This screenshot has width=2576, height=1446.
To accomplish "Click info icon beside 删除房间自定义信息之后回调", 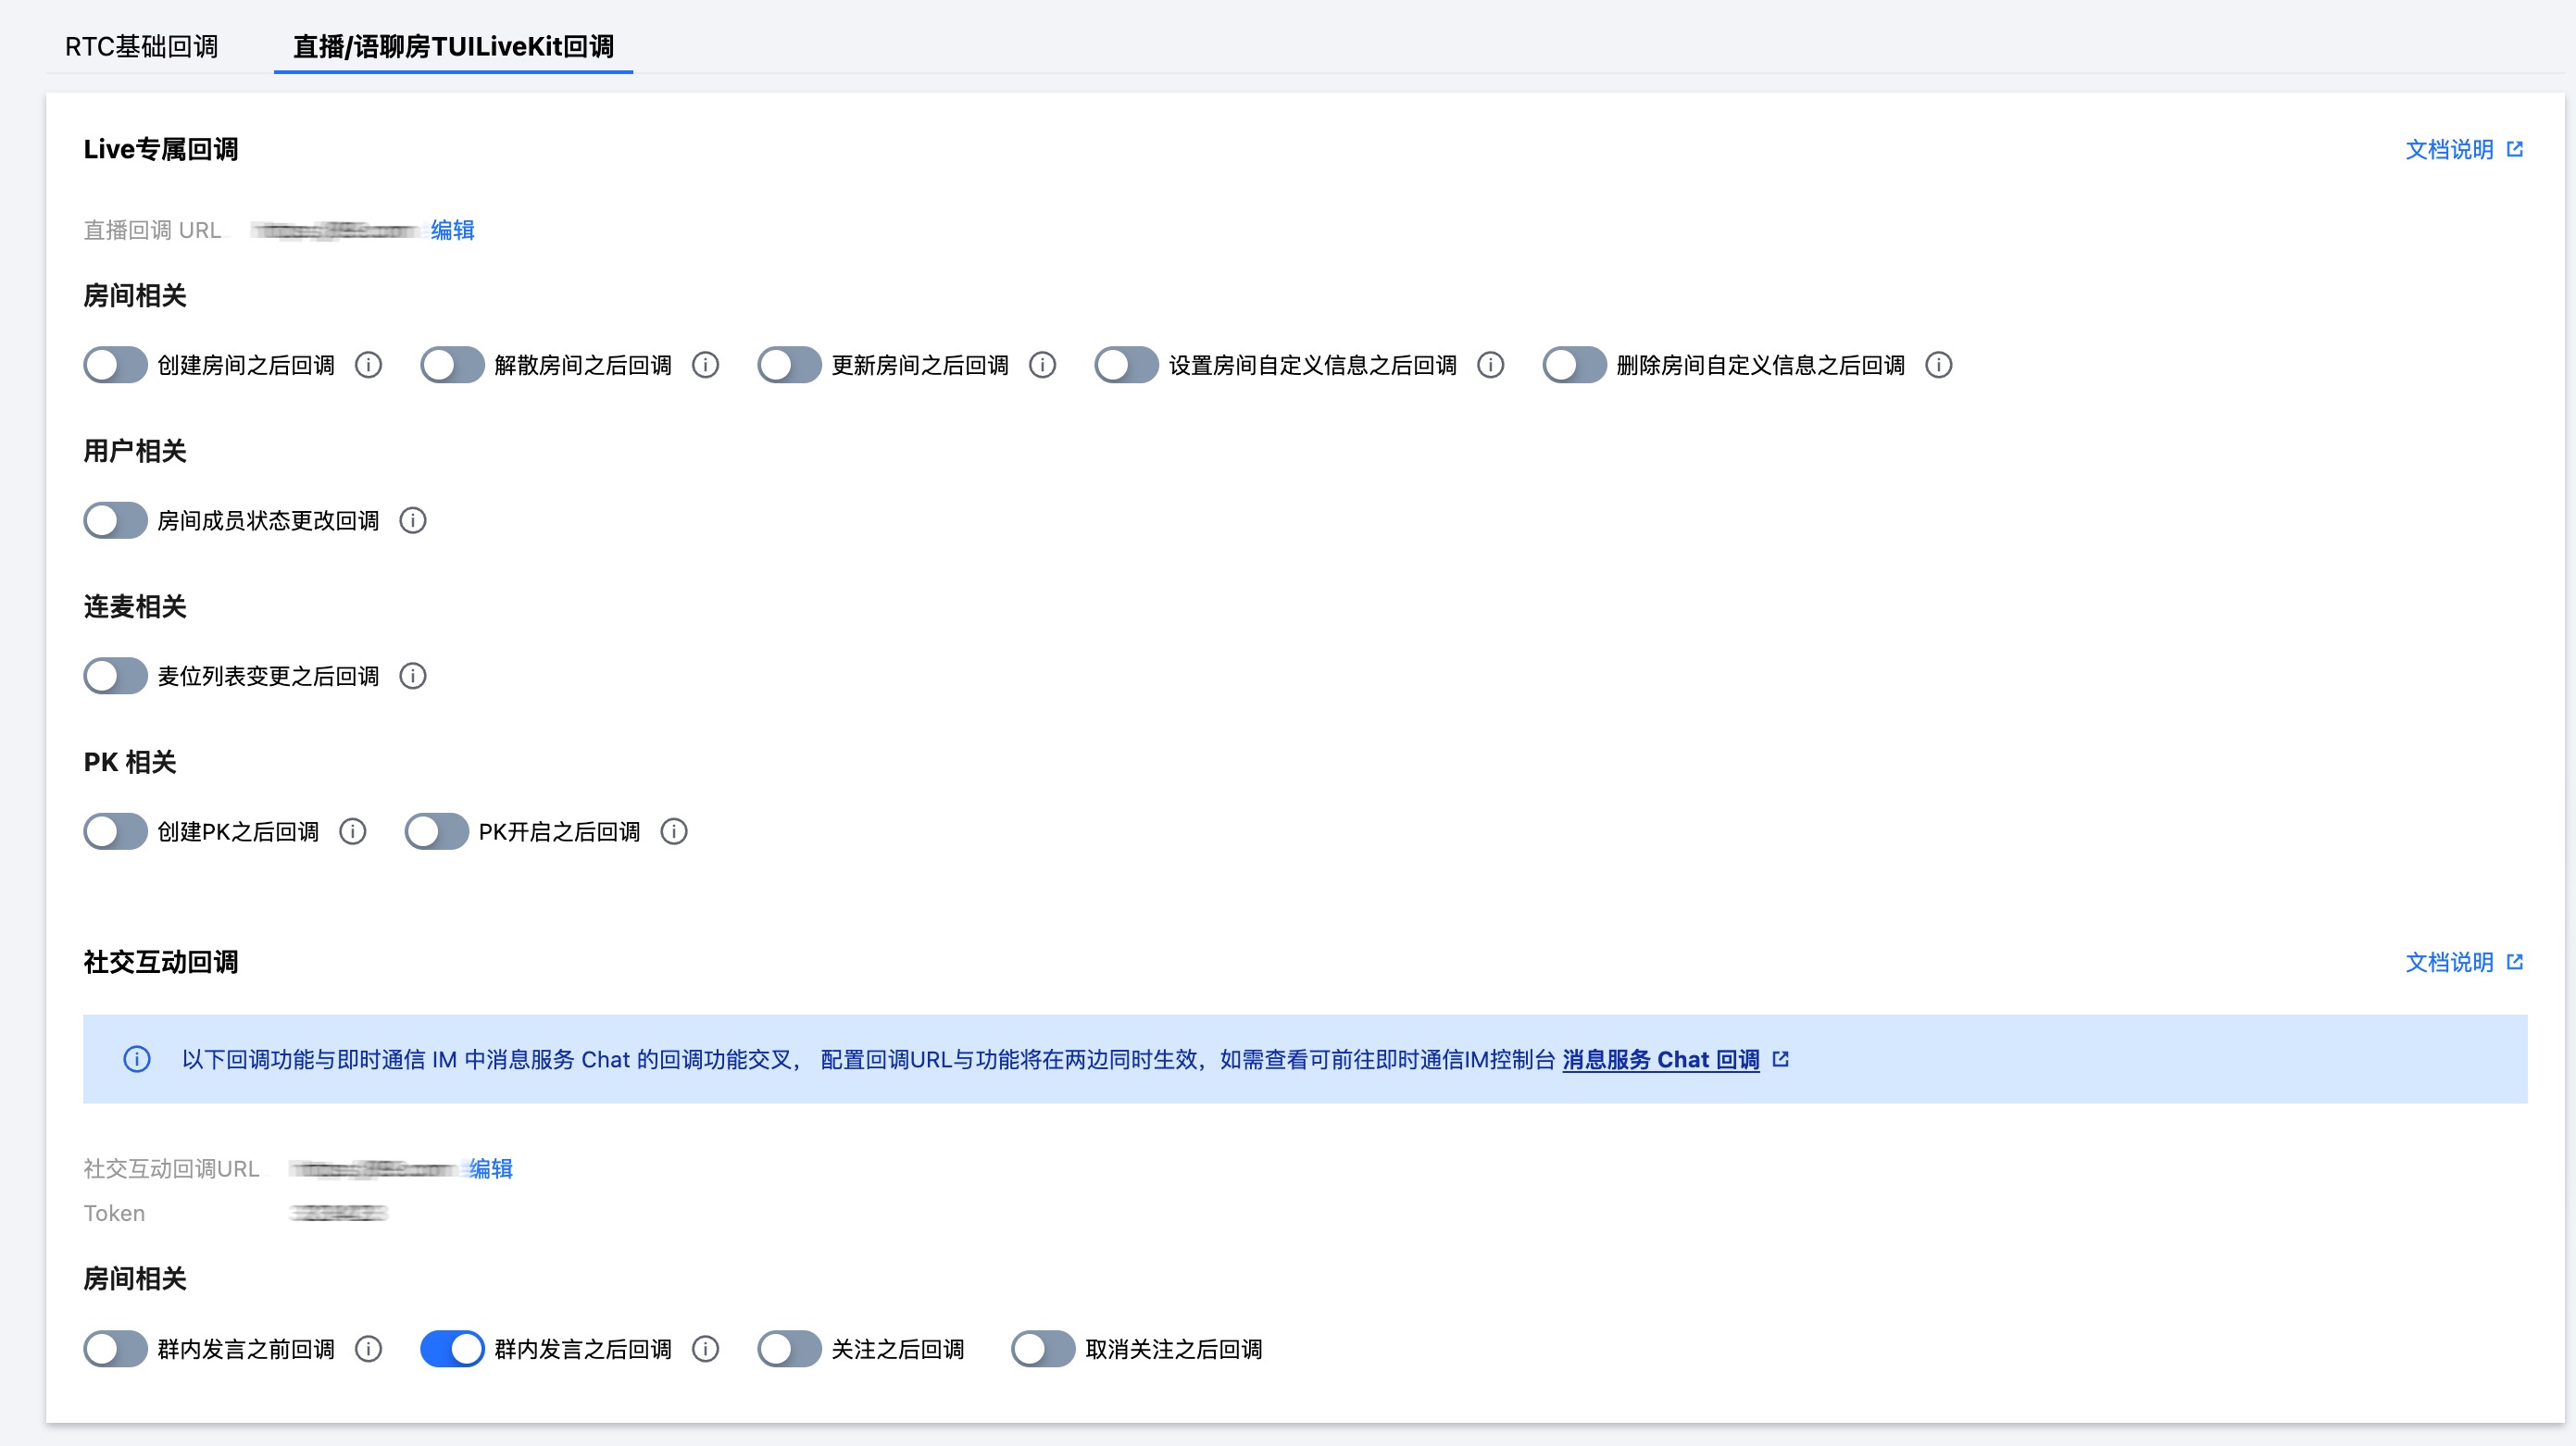I will (x=1939, y=365).
